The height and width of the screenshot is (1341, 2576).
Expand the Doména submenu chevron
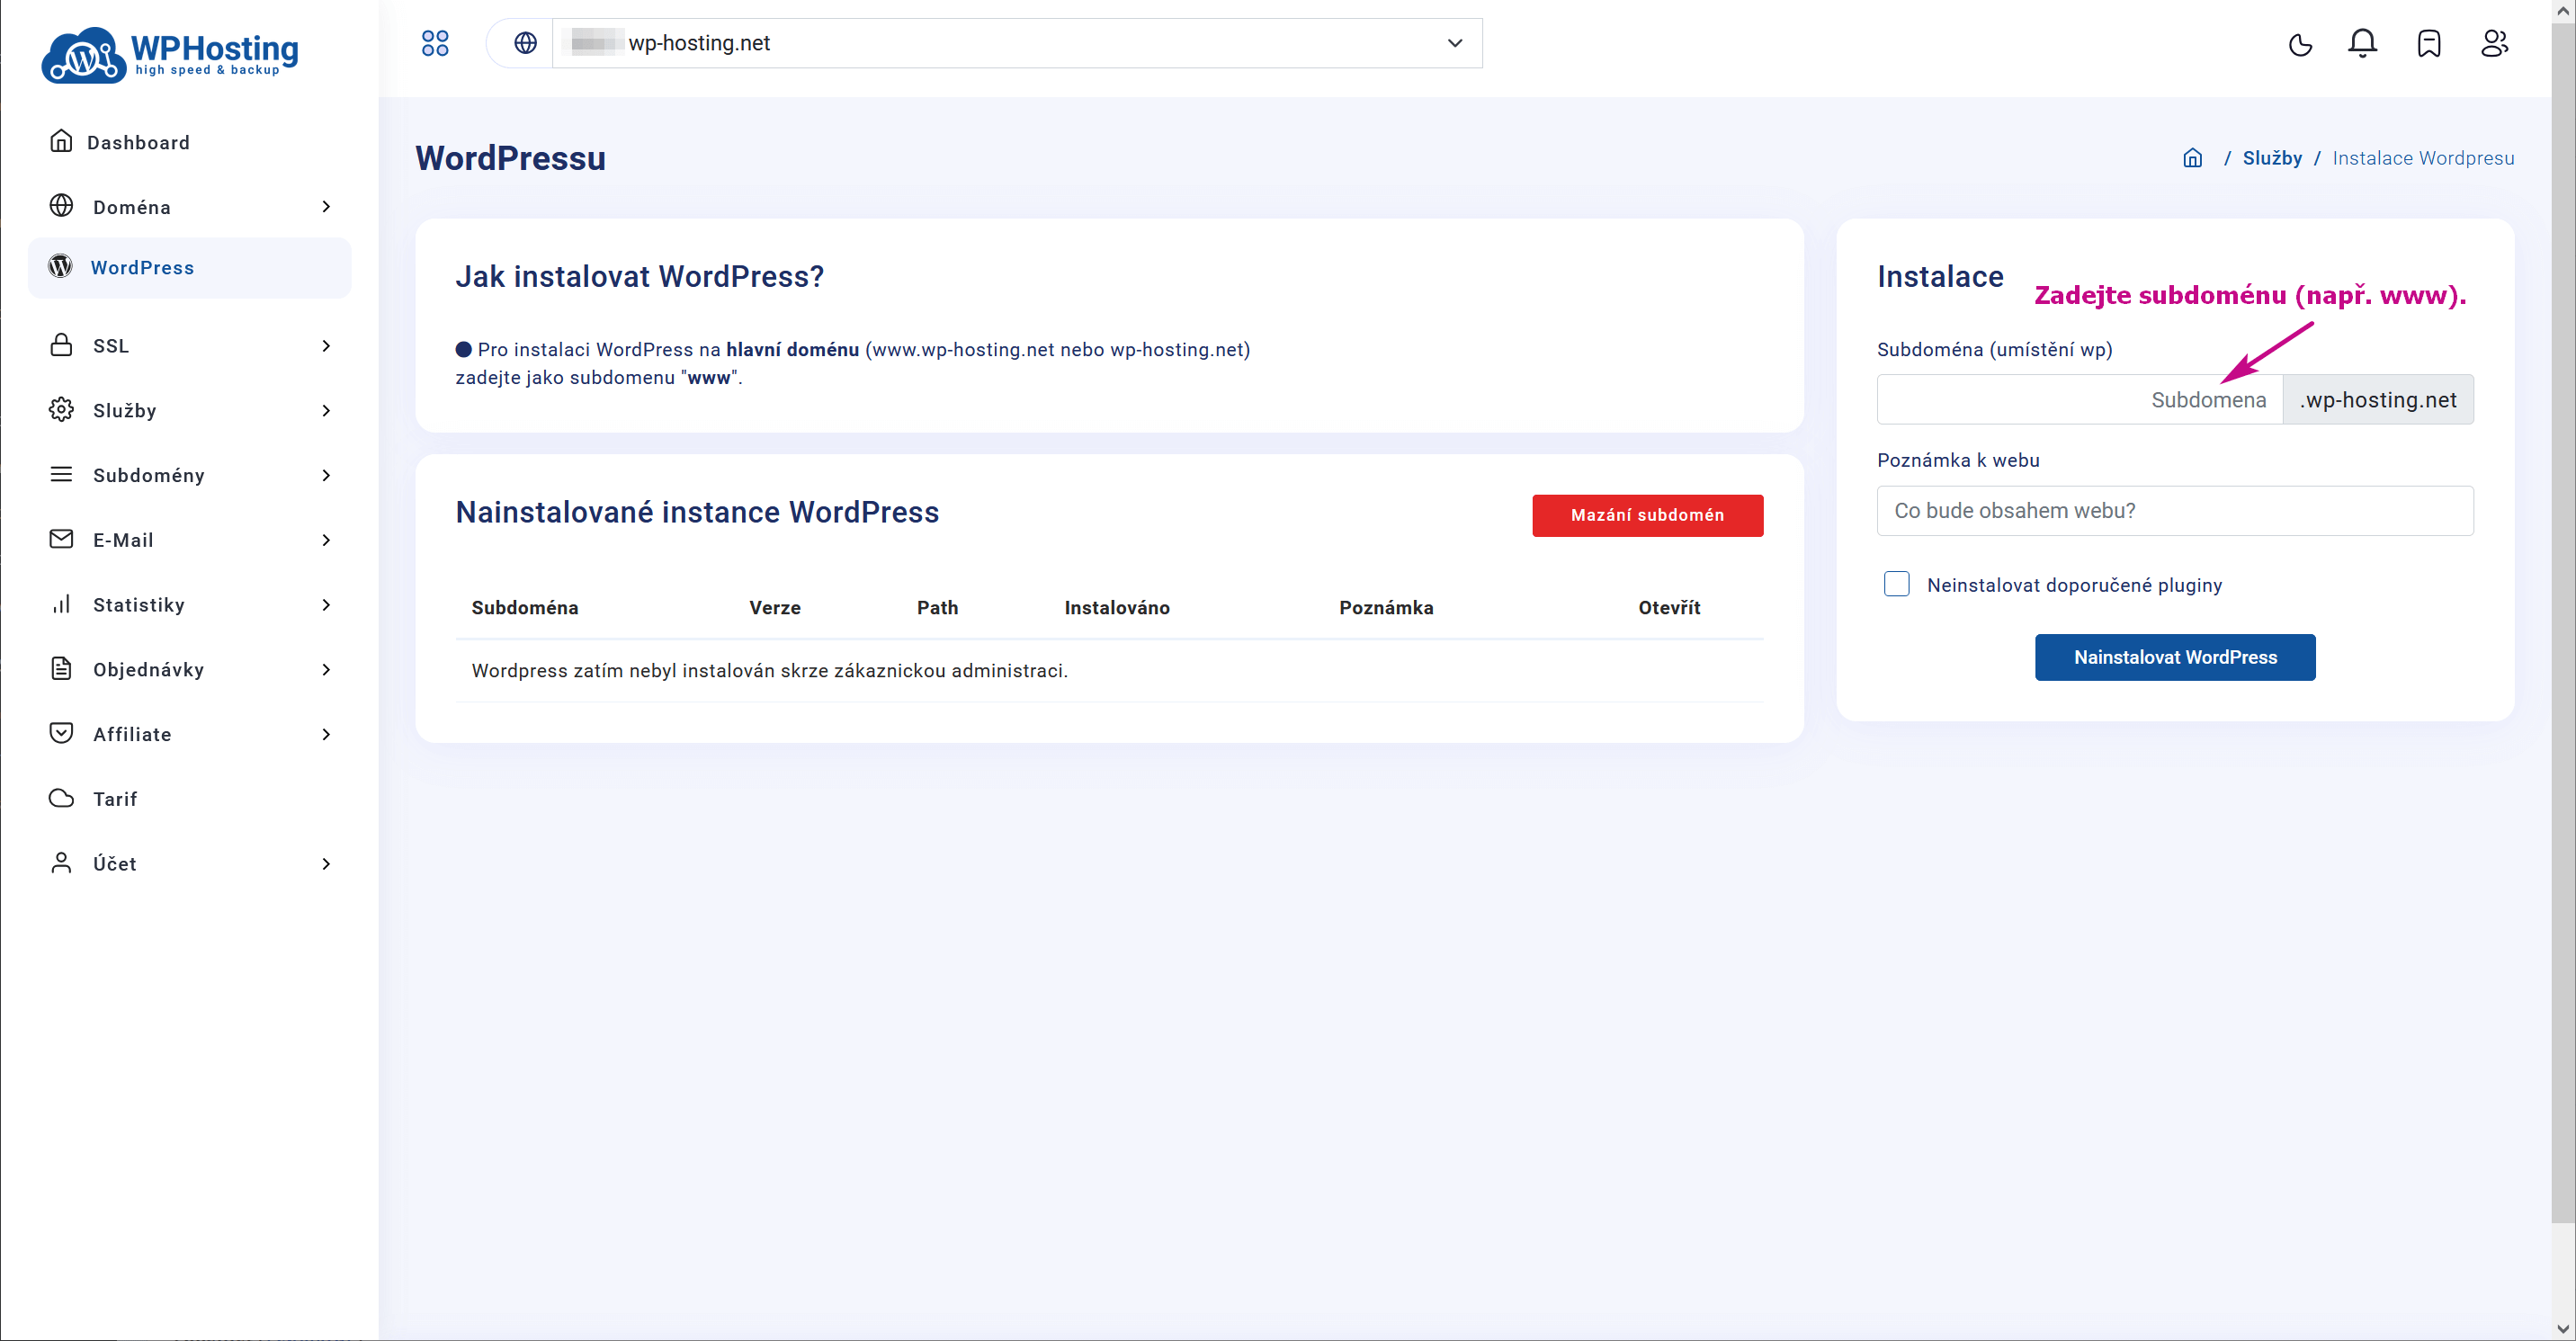coord(326,207)
